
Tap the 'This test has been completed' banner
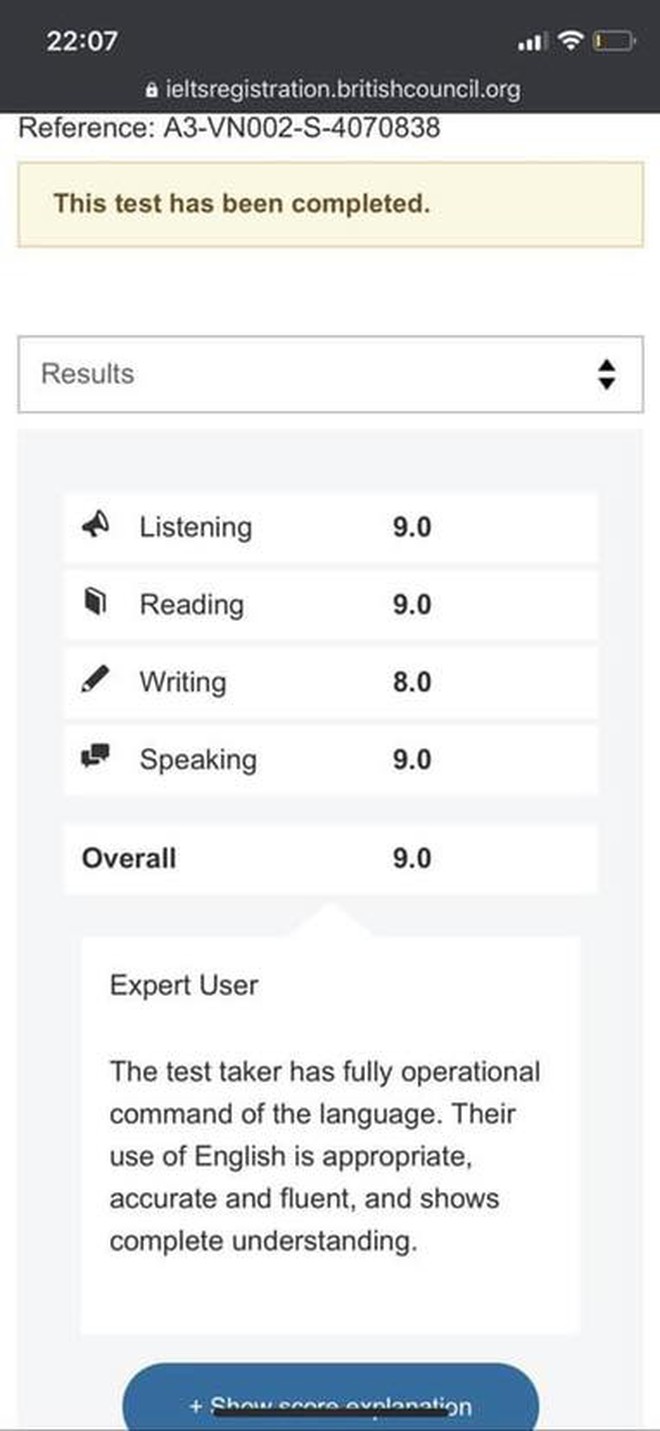(x=330, y=204)
